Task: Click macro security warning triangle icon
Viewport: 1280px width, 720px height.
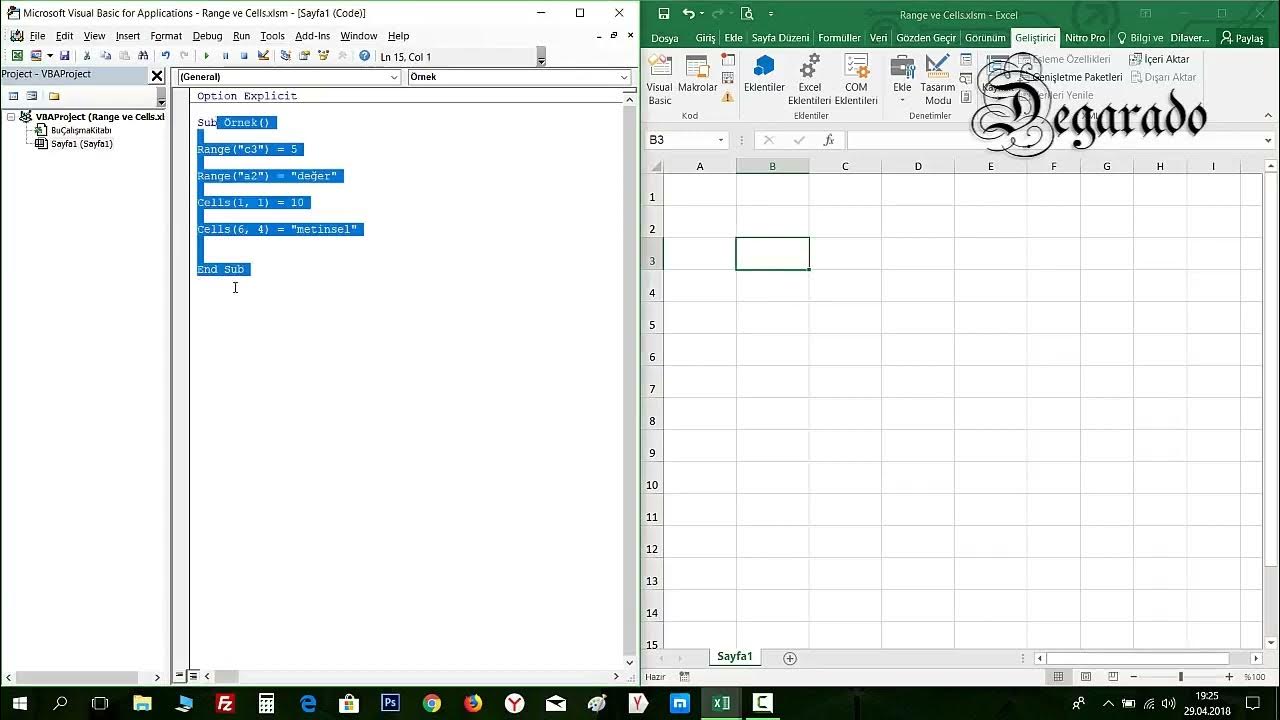Action: pyautogui.click(x=728, y=97)
